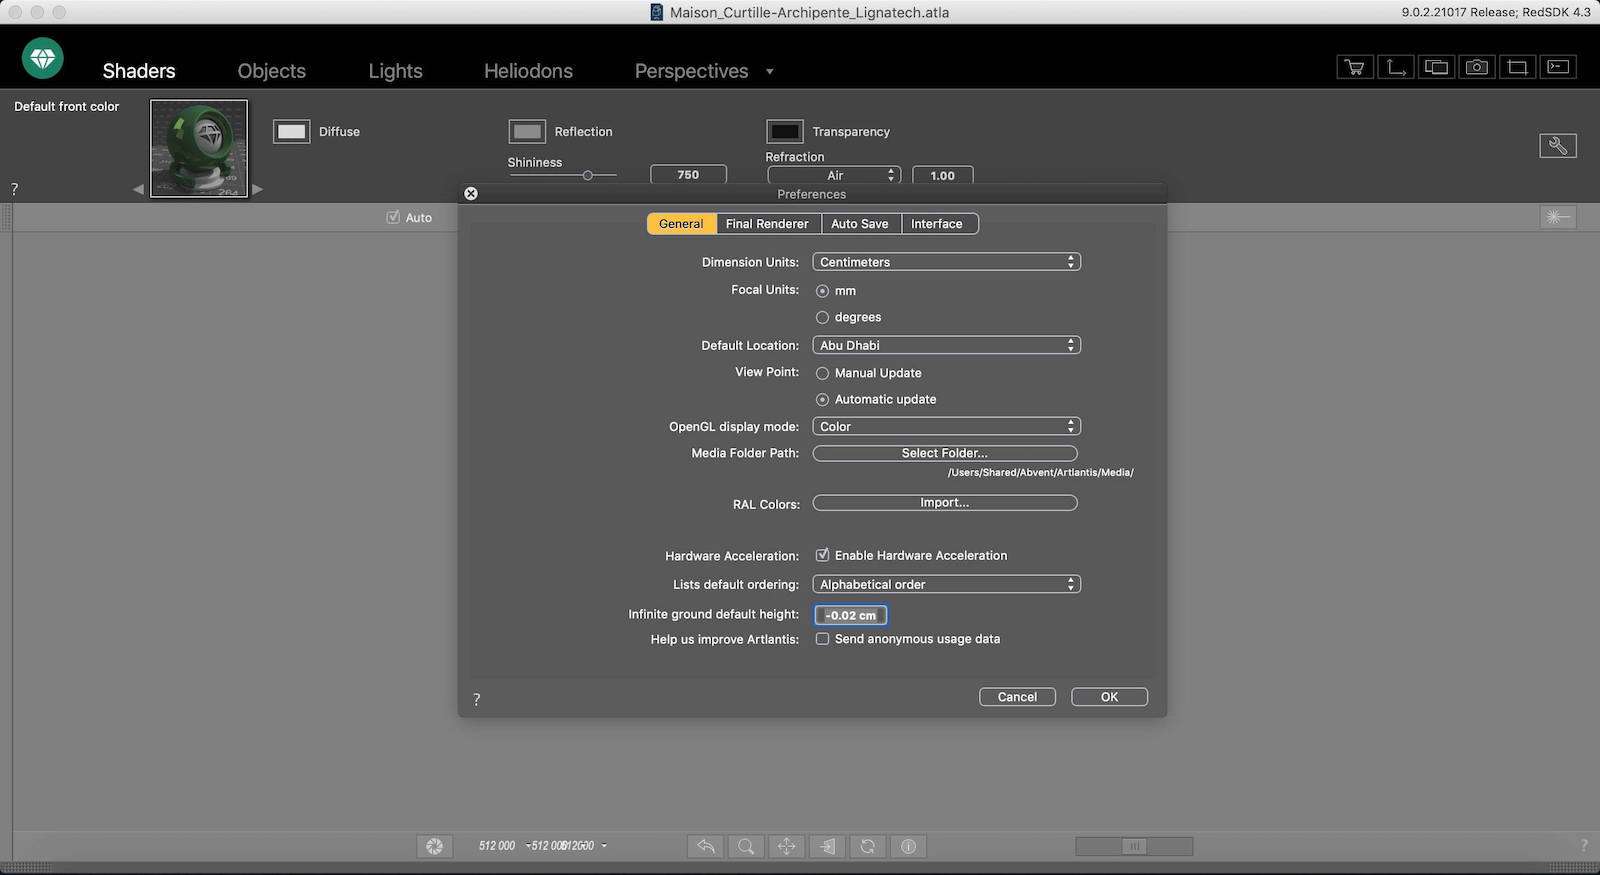Click the Shininess slider handle
This screenshot has height=875, width=1600.
tap(588, 175)
